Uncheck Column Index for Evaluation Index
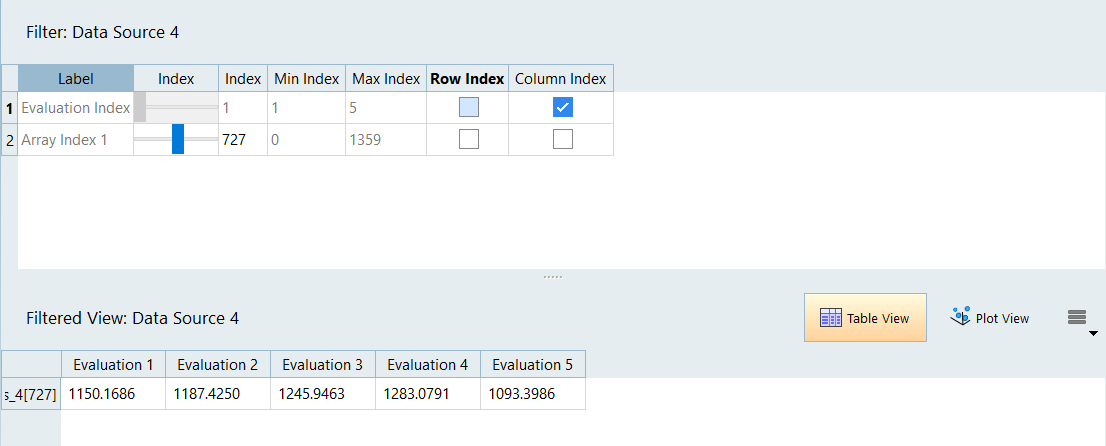Viewport: 1106px width, 446px height. 562,108
